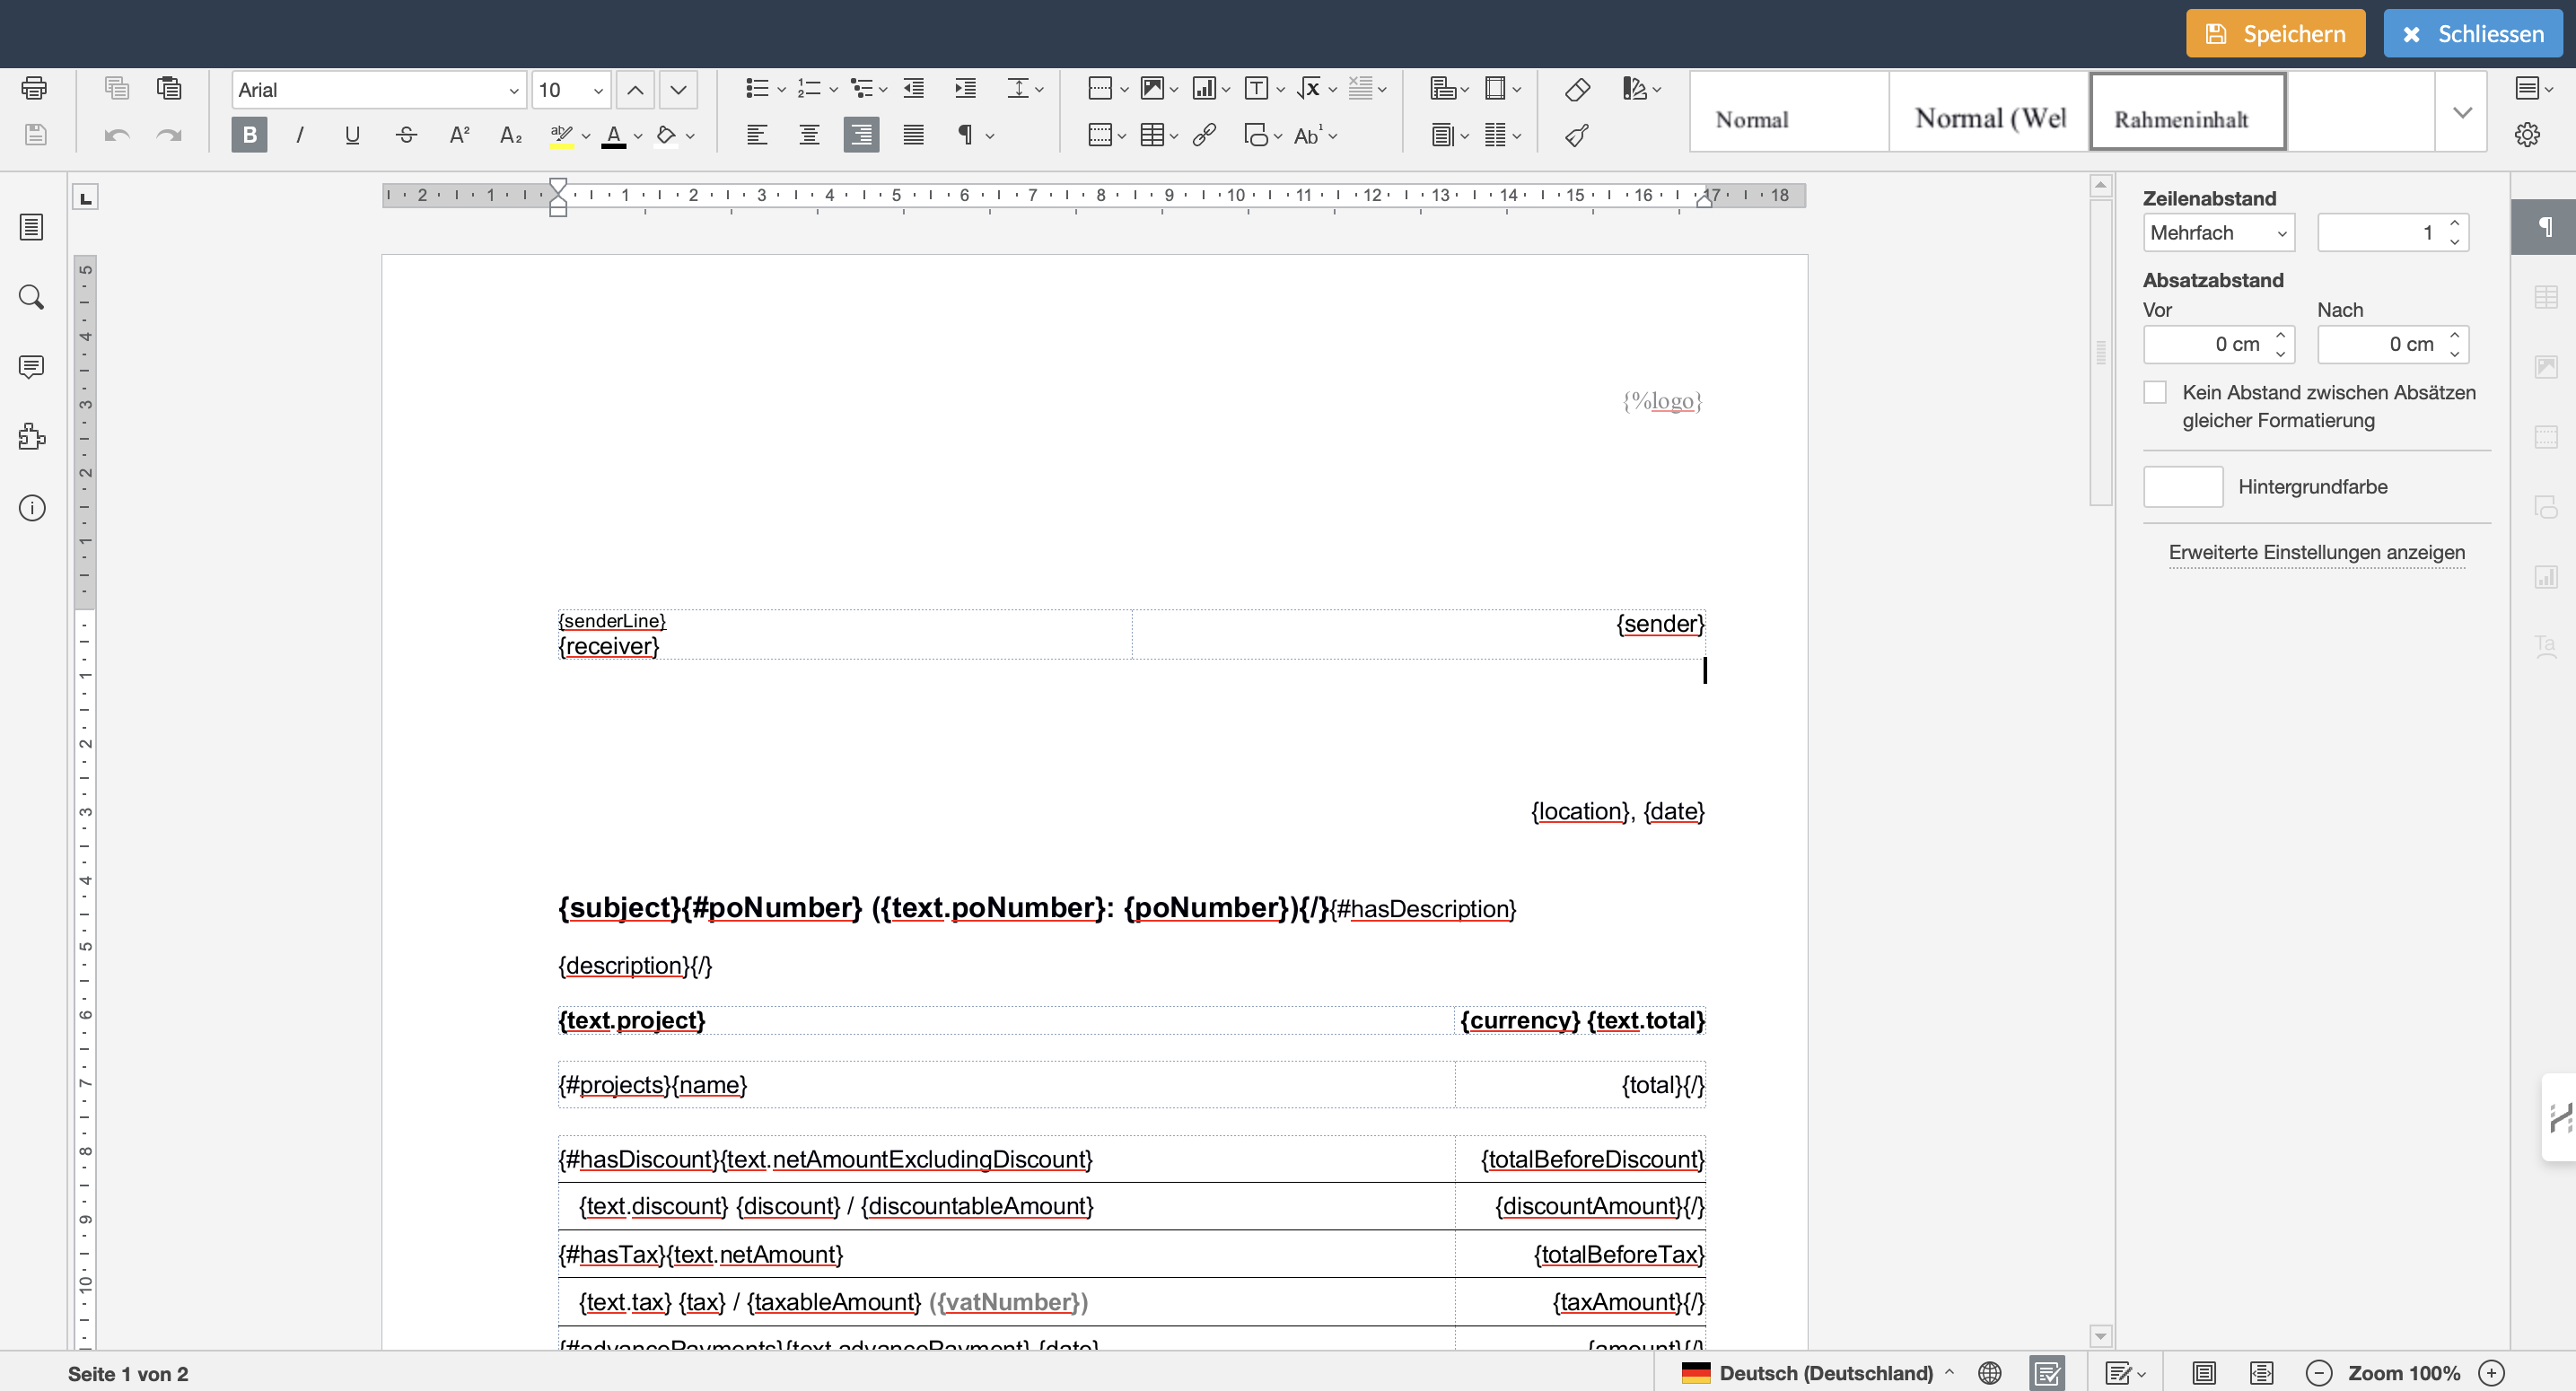
Task: Click the print icon in the toolbar
Action: [x=34, y=88]
